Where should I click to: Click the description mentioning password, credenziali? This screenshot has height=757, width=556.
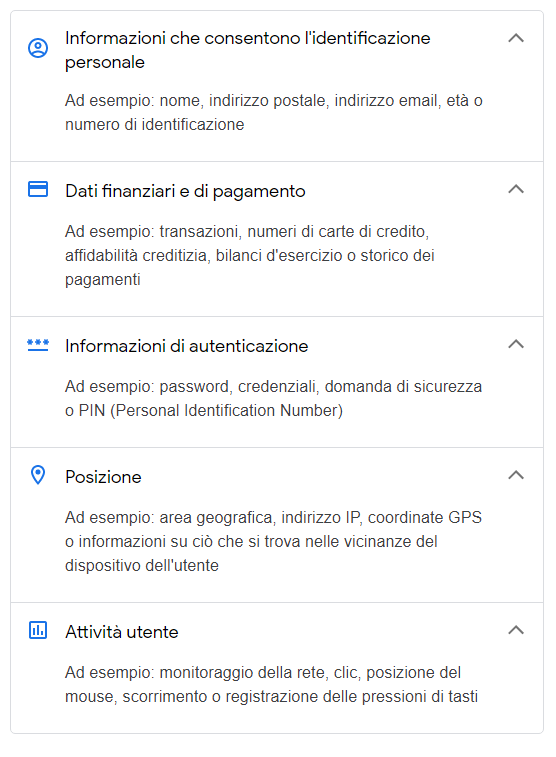point(274,398)
